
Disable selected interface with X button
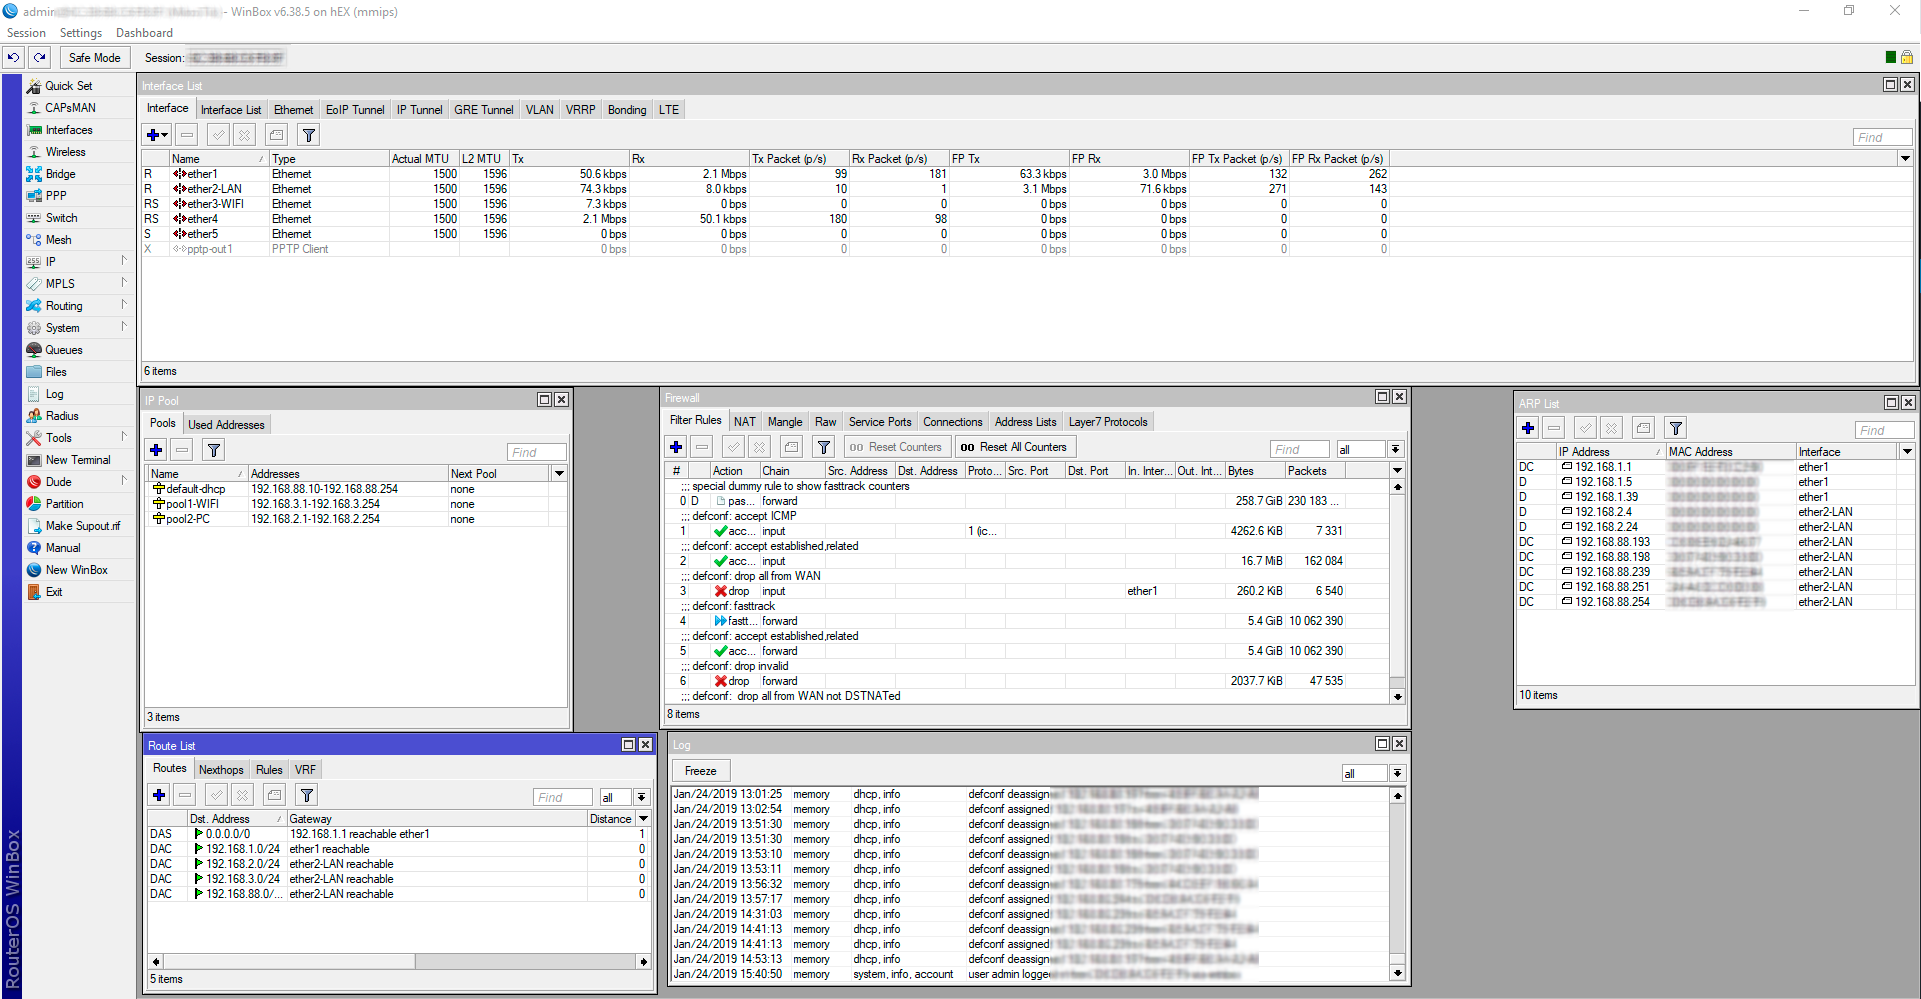pyautogui.click(x=244, y=135)
